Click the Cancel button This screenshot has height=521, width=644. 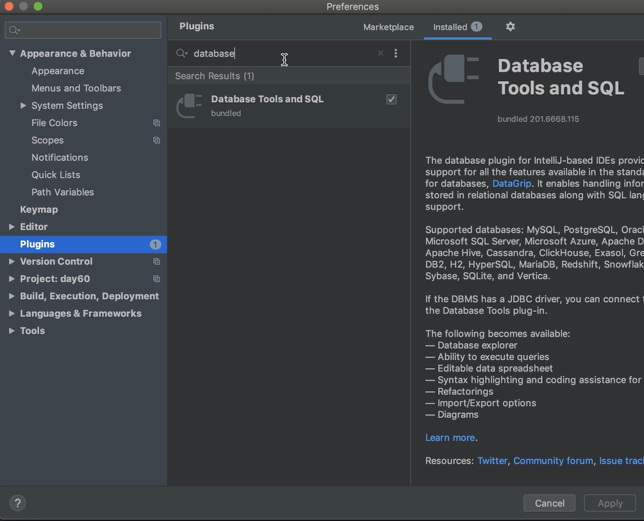click(x=549, y=503)
